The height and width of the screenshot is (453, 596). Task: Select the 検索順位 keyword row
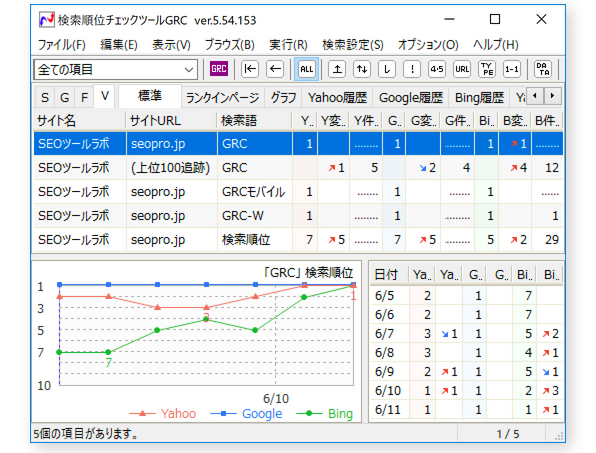298,239
